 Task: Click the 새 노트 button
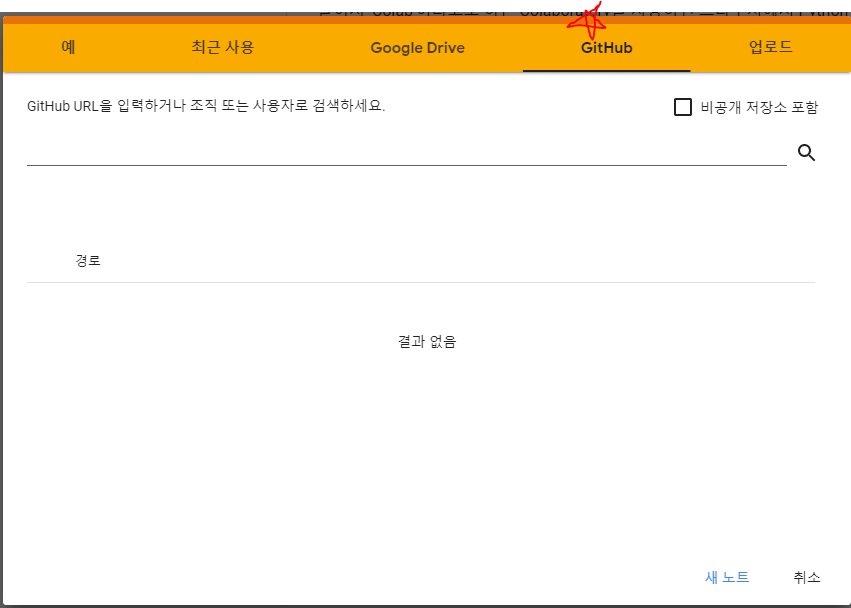pos(727,577)
